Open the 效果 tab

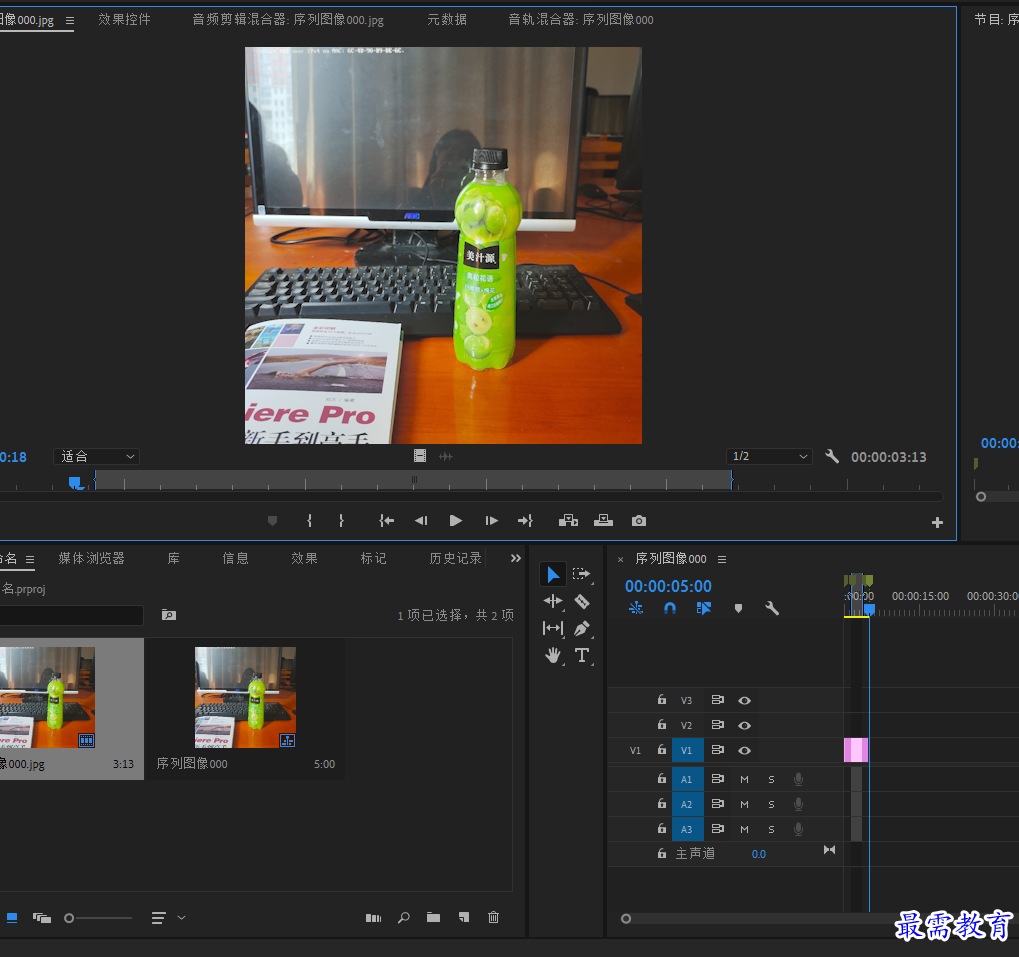pos(304,558)
